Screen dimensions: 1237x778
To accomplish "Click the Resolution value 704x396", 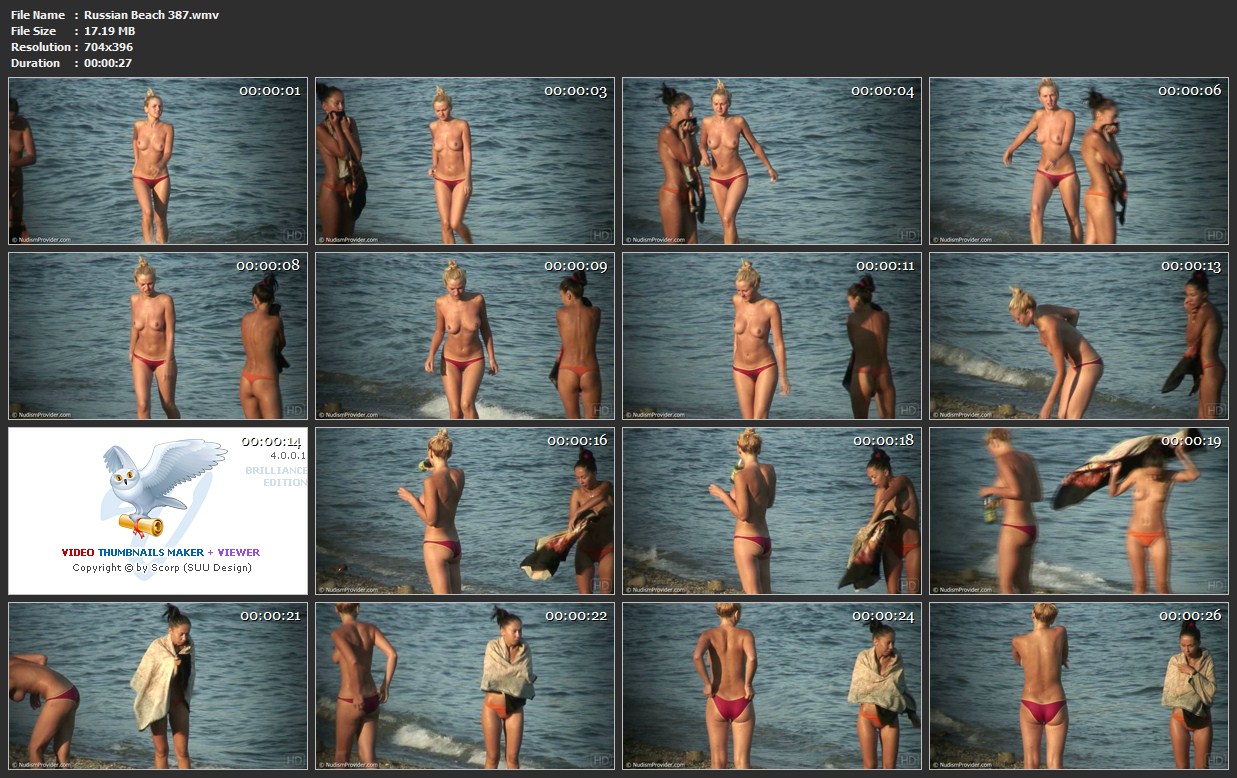I will [108, 47].
